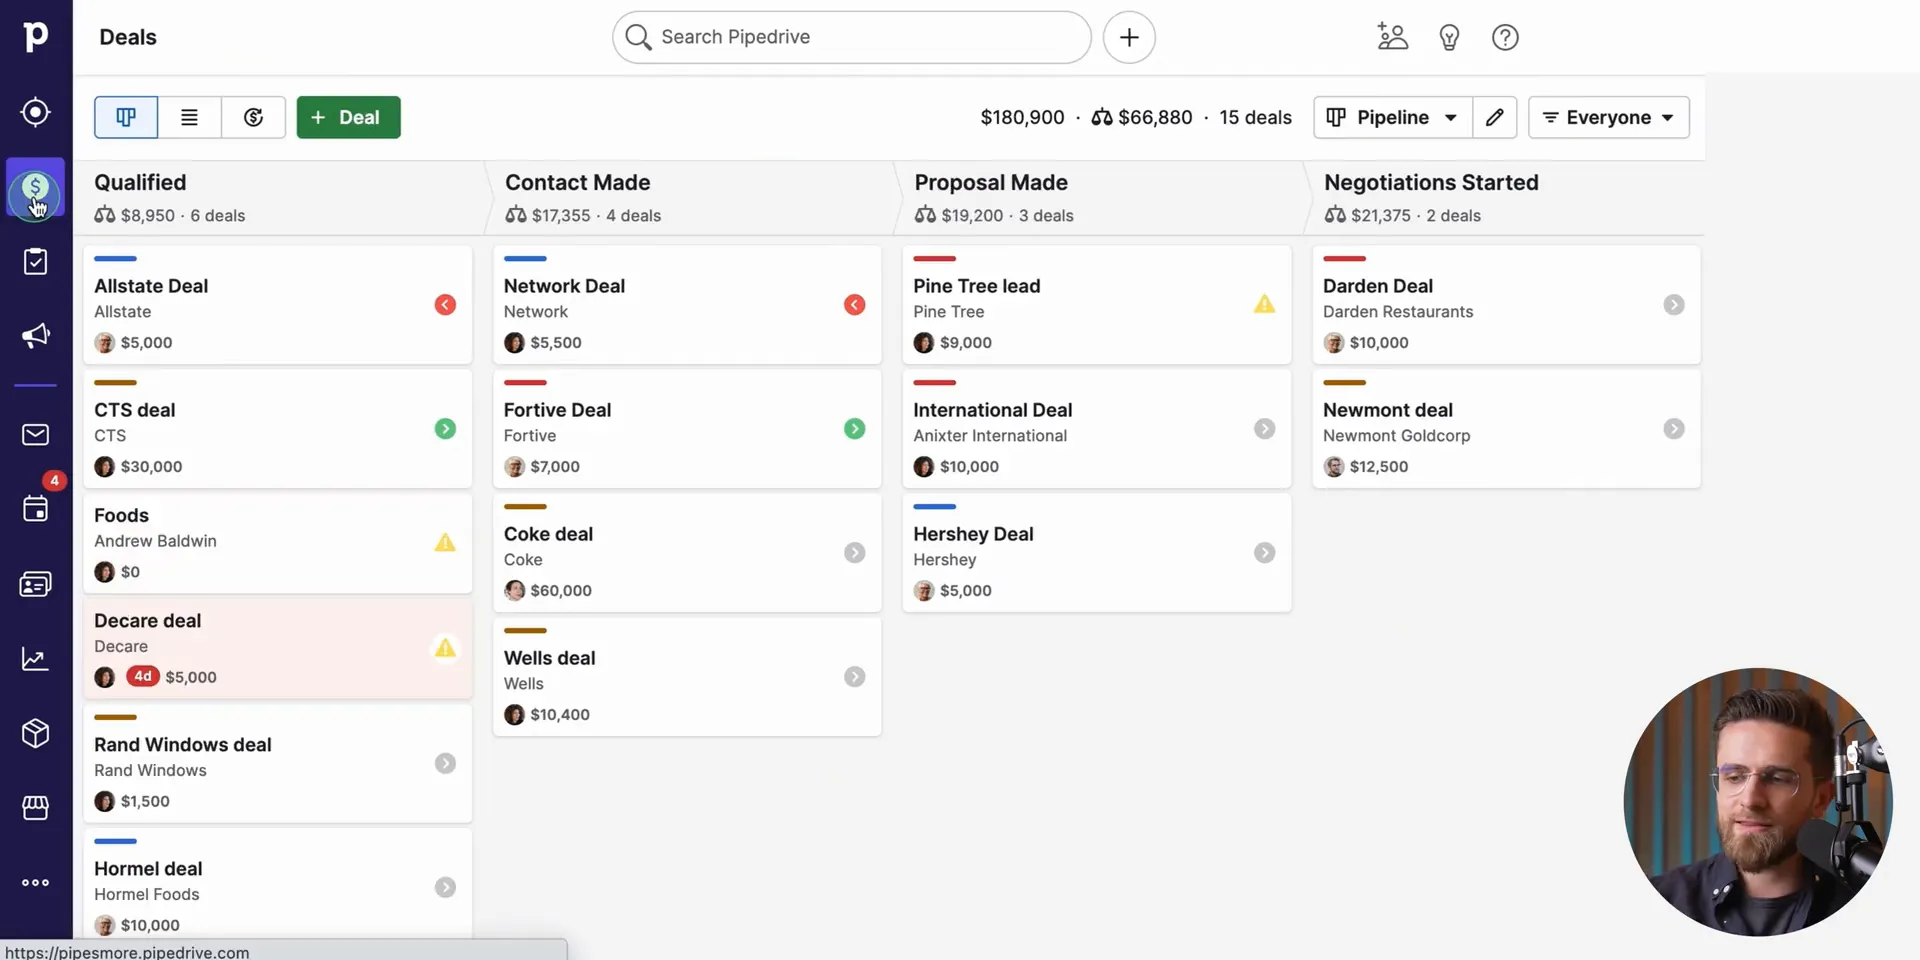Open Campaigns megaphone icon in sidebar
Viewport: 1920px width, 960px height.
point(35,336)
